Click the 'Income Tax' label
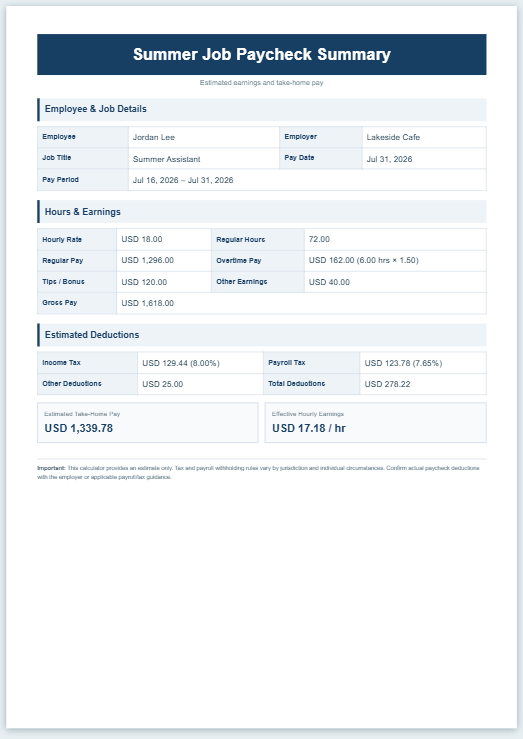This screenshot has width=523, height=739. coord(61,363)
